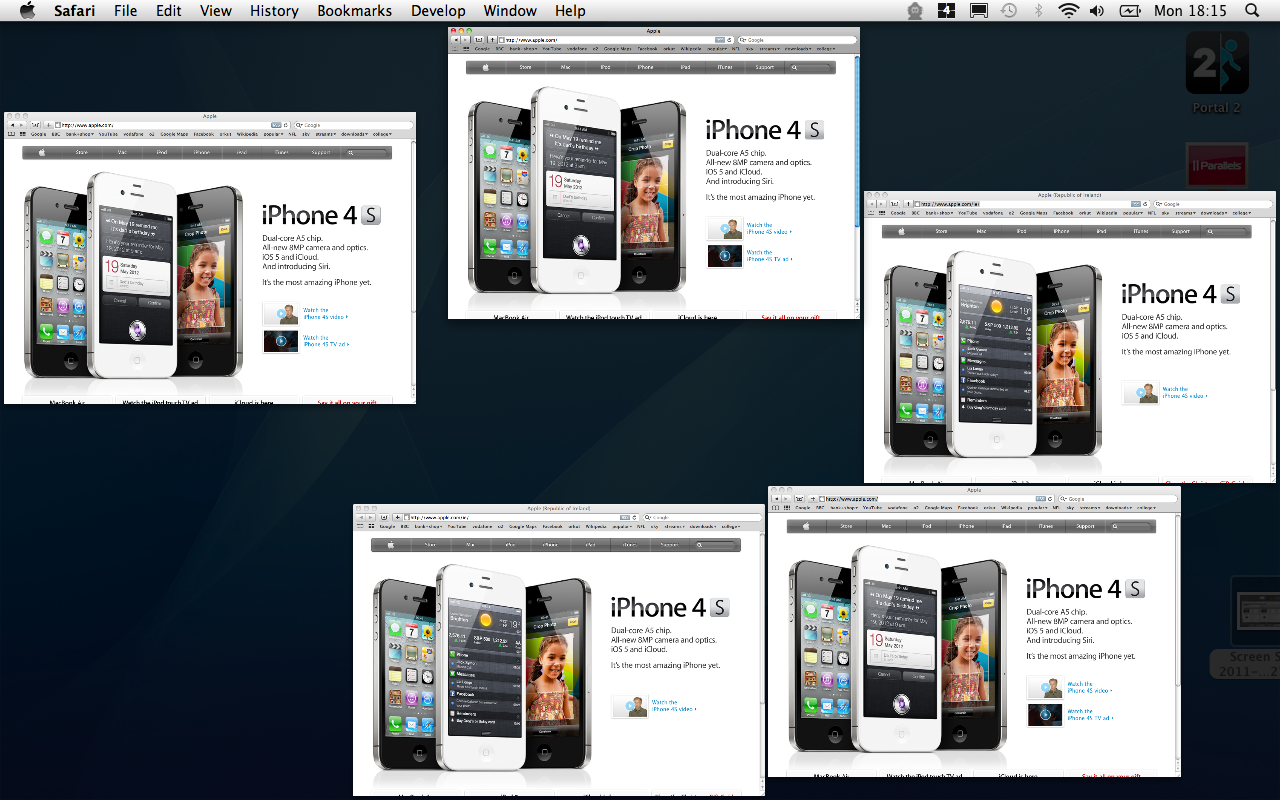Click Back arrow in bottom-right Safari window
The height and width of the screenshot is (800, 1280).
pos(775,499)
